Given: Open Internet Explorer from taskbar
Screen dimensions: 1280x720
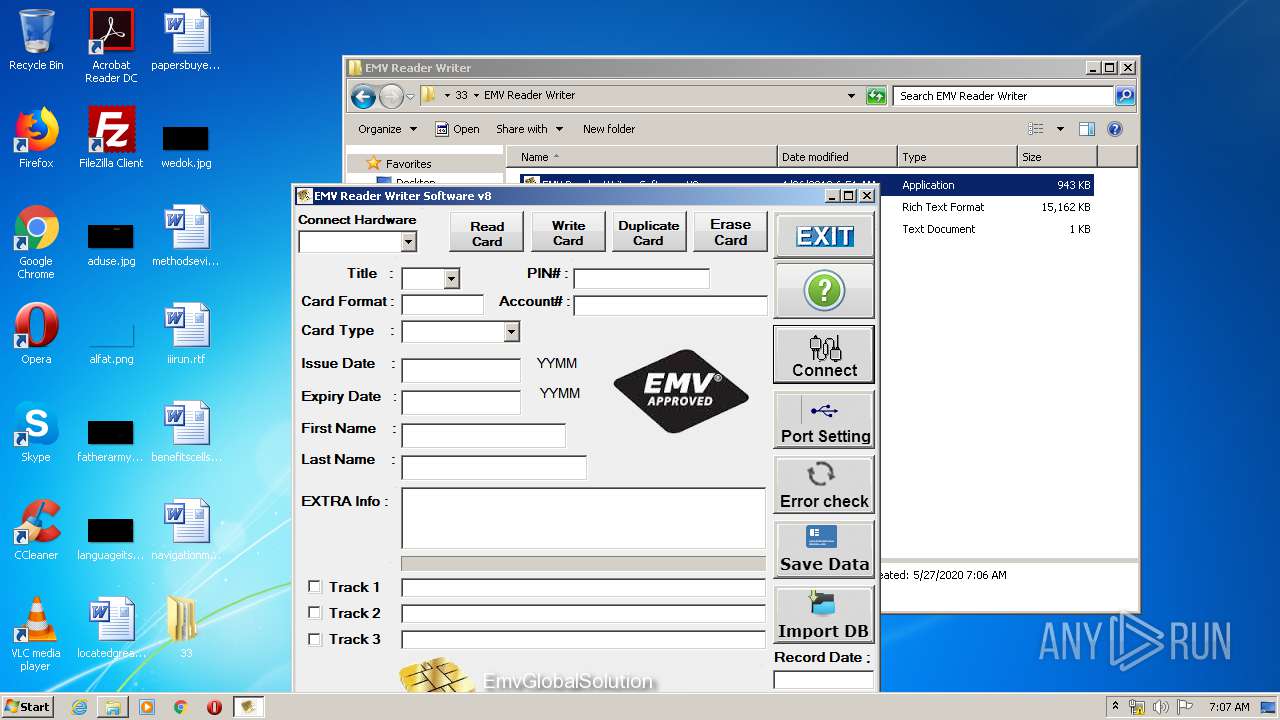Looking at the screenshot, I should tap(79, 707).
